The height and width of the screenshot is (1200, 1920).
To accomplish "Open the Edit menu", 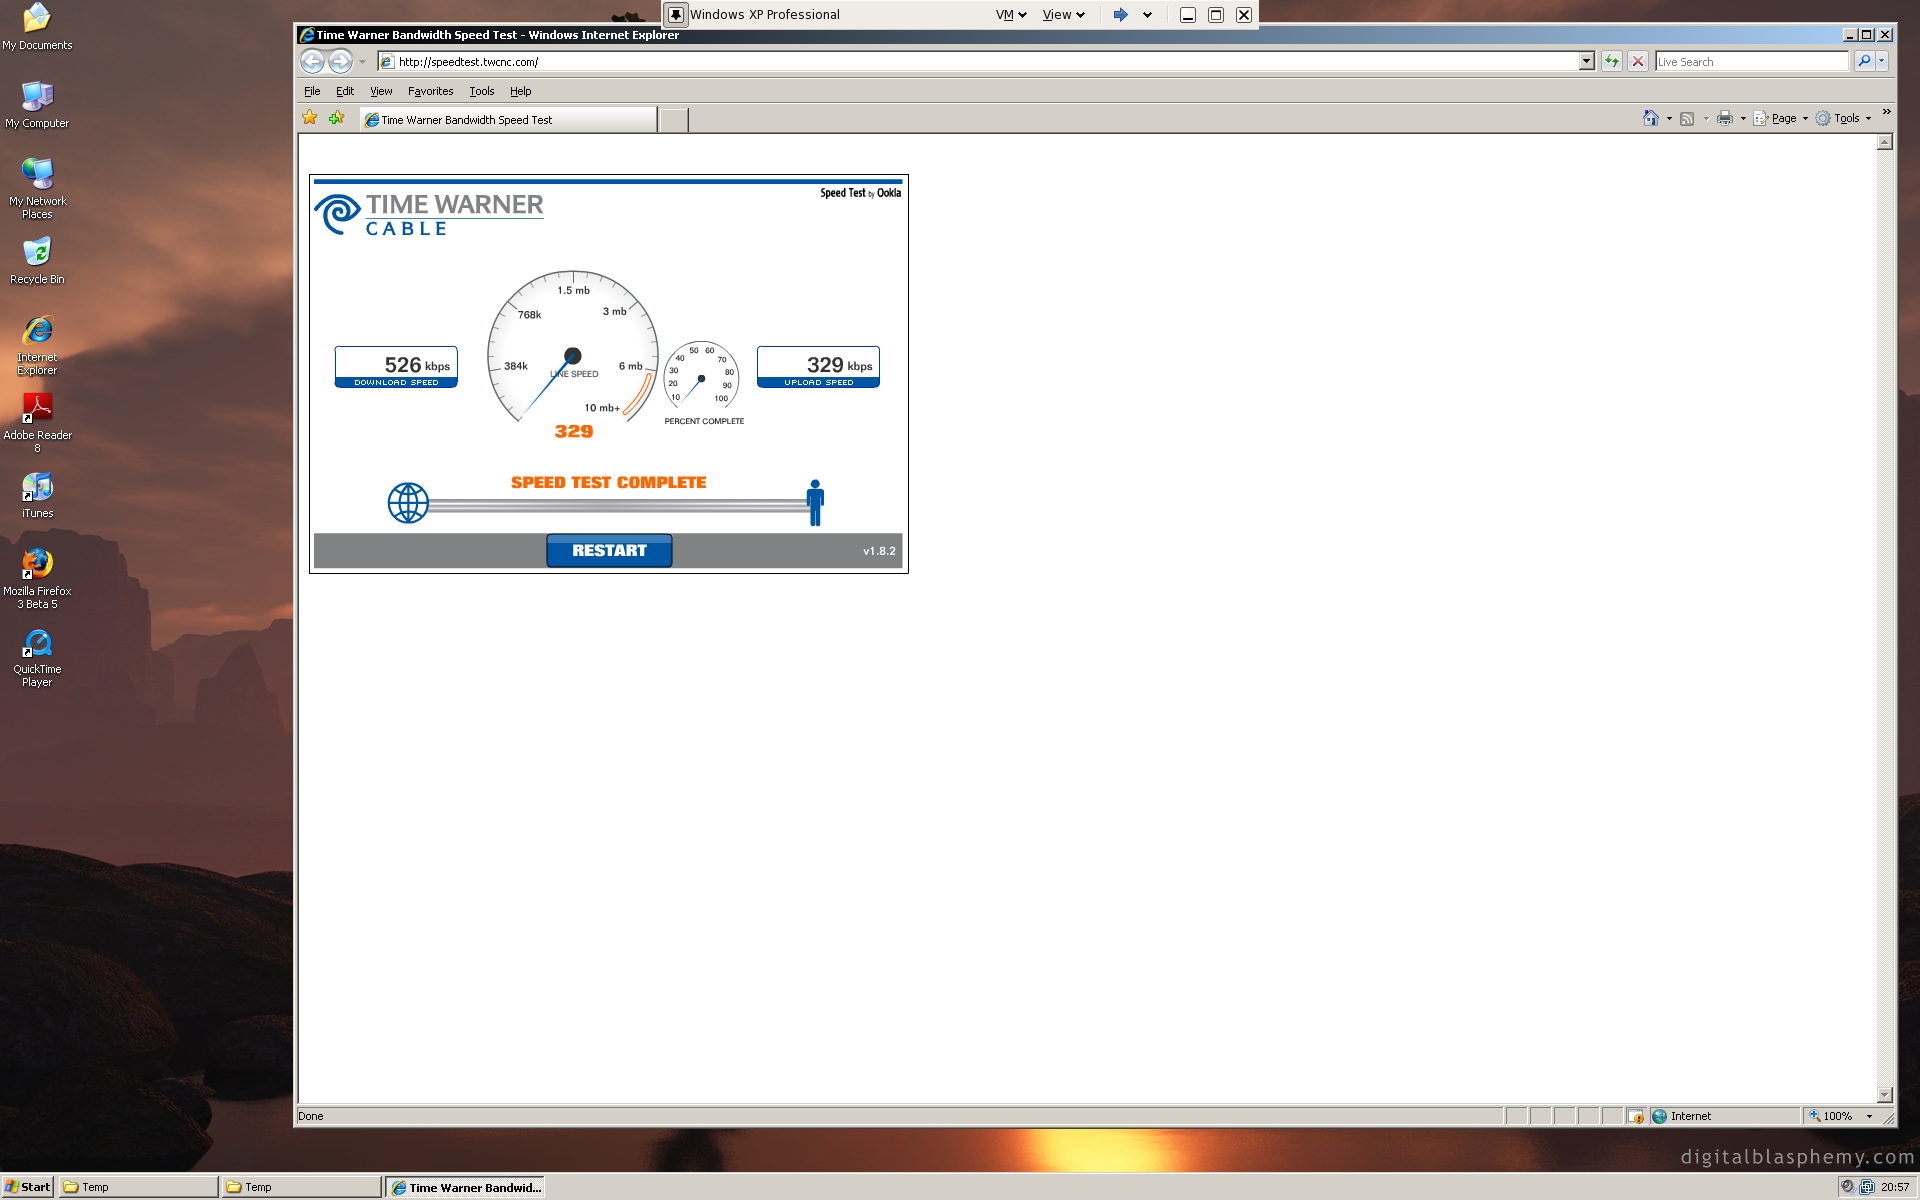I will (345, 91).
